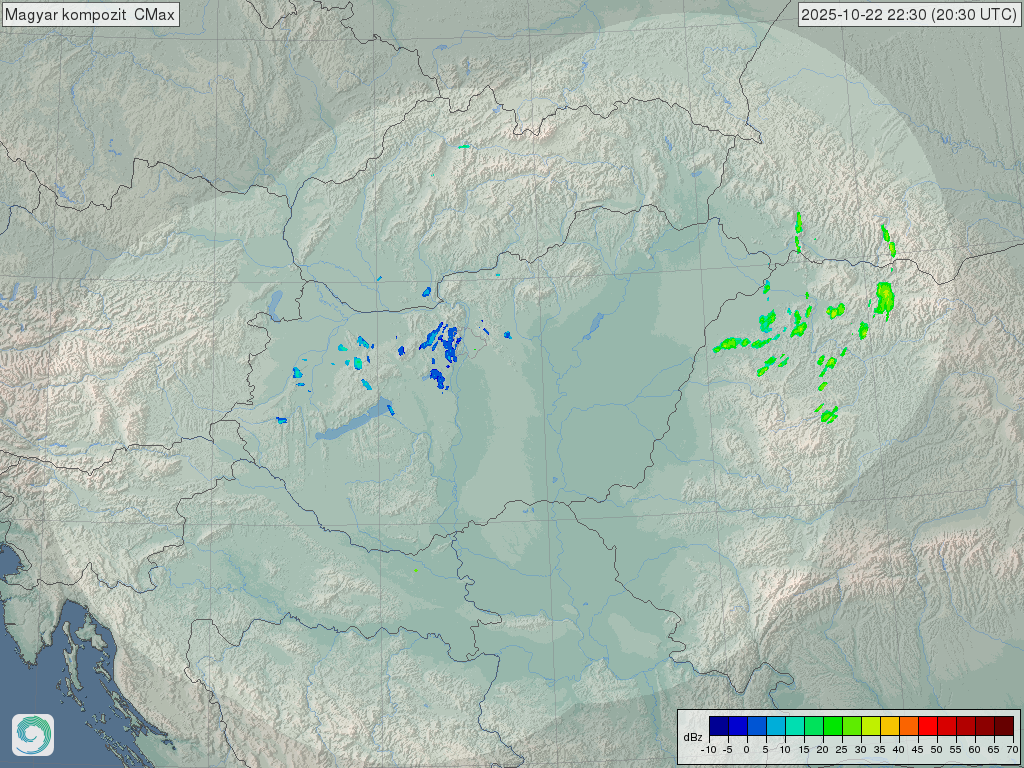Select the dark navy -10 to -5 swatch
Image resolution: width=1024 pixels, height=768 pixels.
[x=719, y=726]
